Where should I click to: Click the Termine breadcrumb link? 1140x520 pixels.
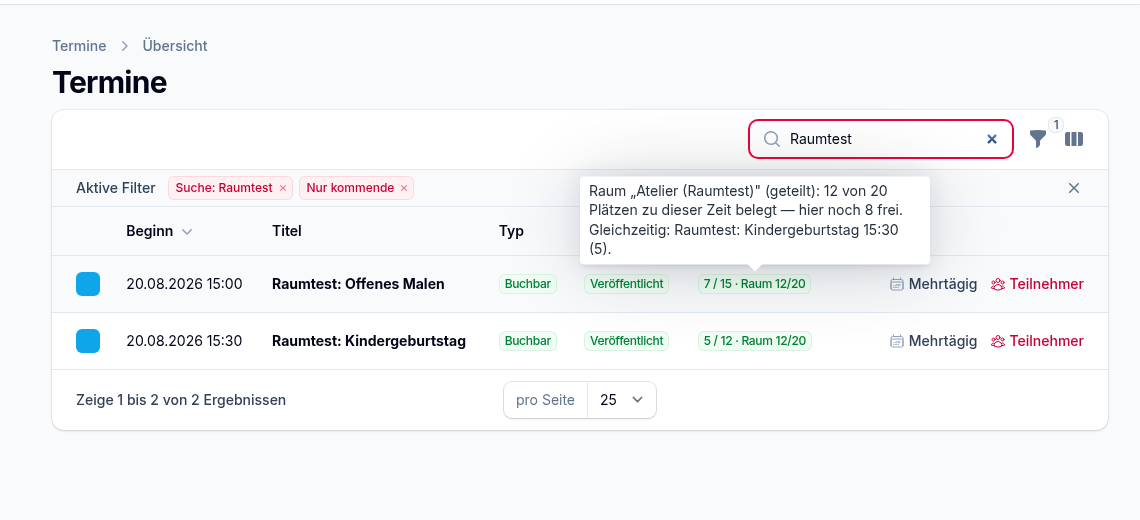79,46
